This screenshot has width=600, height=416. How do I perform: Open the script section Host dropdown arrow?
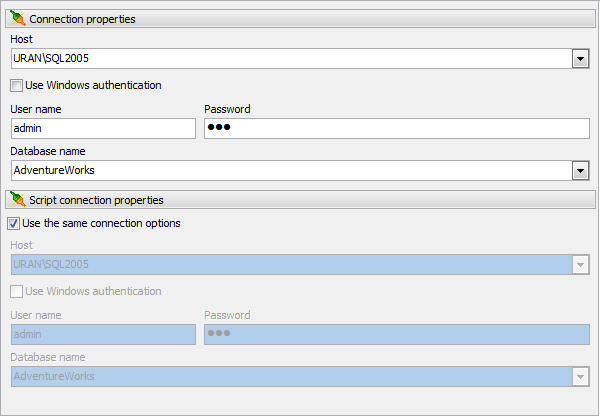tap(580, 265)
